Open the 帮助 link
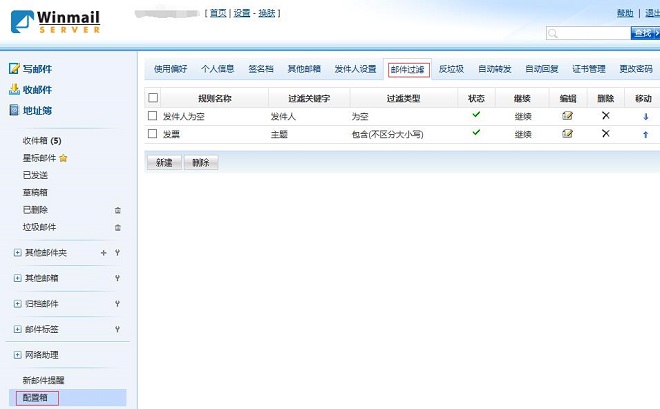This screenshot has width=660, height=409. tap(625, 13)
